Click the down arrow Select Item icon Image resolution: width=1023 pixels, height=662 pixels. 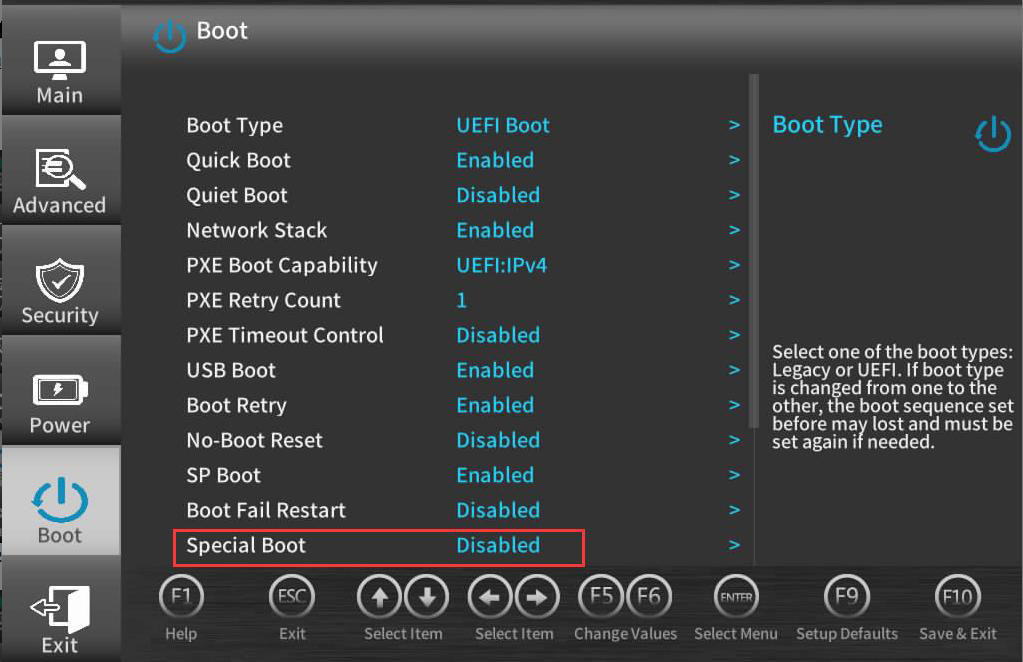click(427, 598)
